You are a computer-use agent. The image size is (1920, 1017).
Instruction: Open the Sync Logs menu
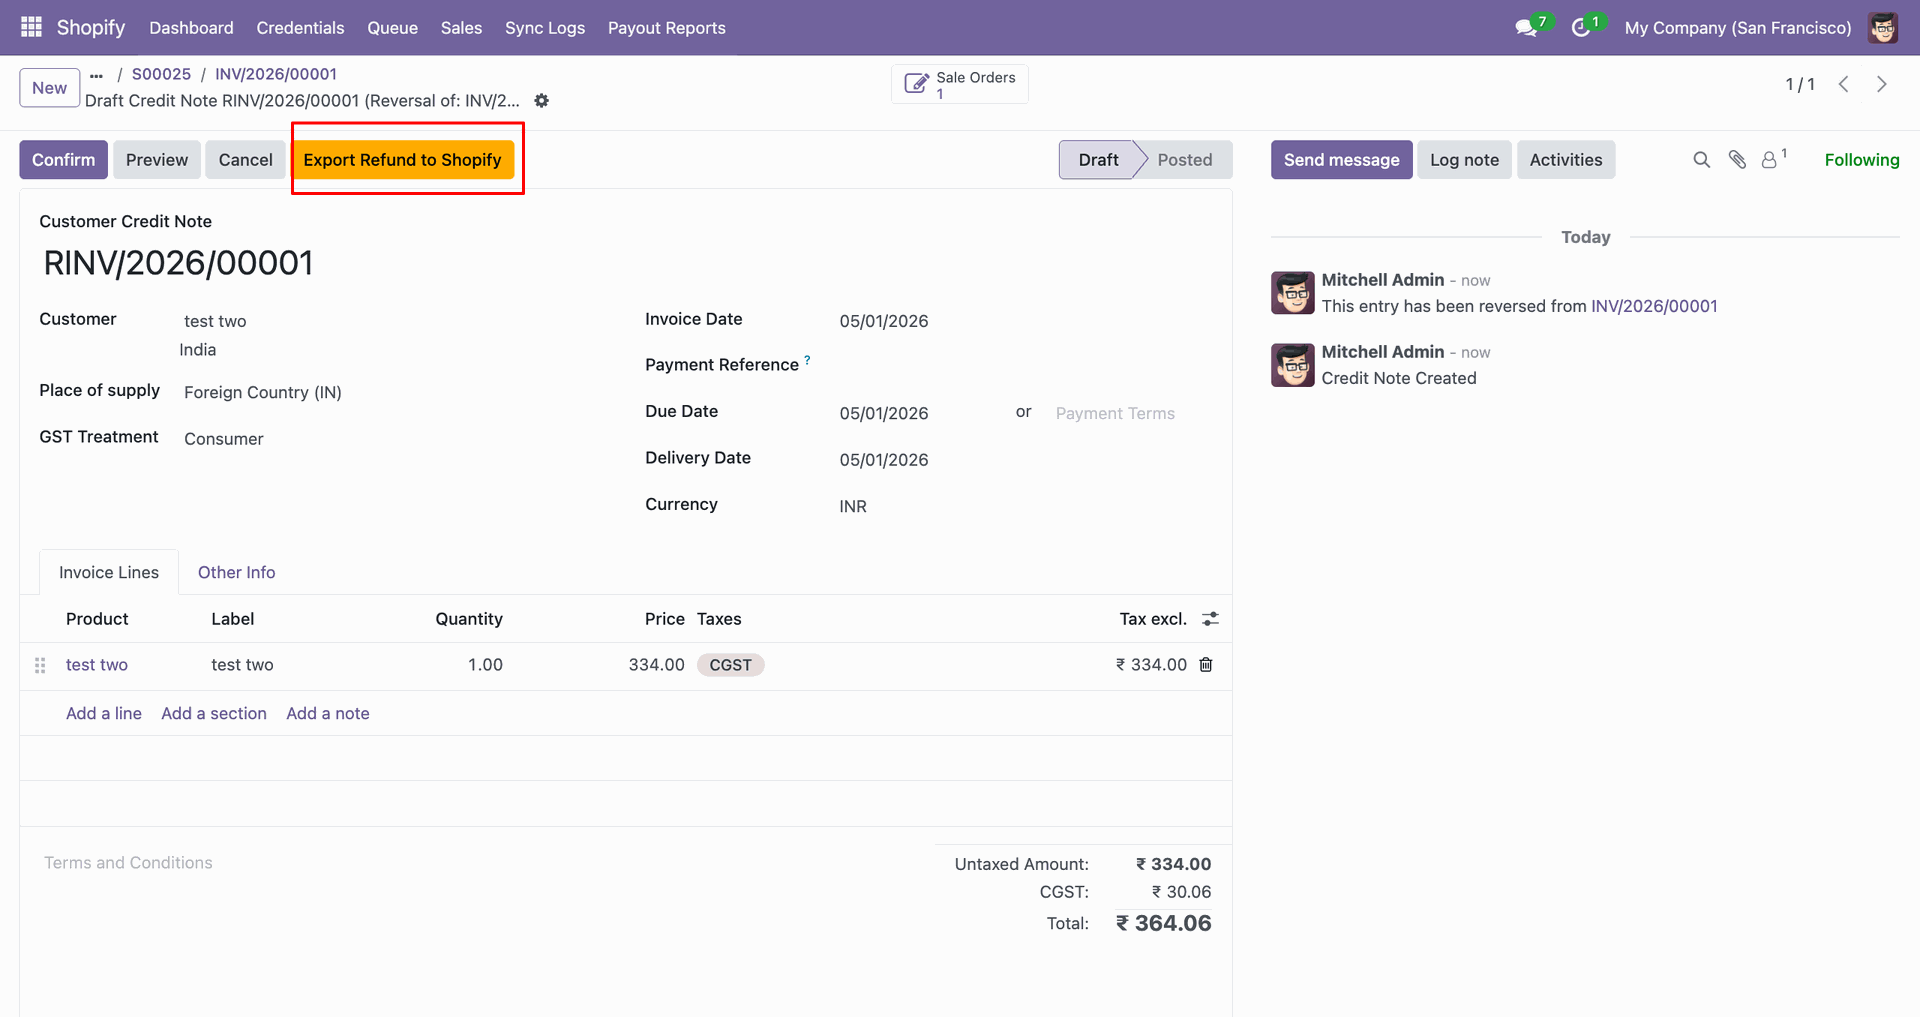pyautogui.click(x=545, y=28)
